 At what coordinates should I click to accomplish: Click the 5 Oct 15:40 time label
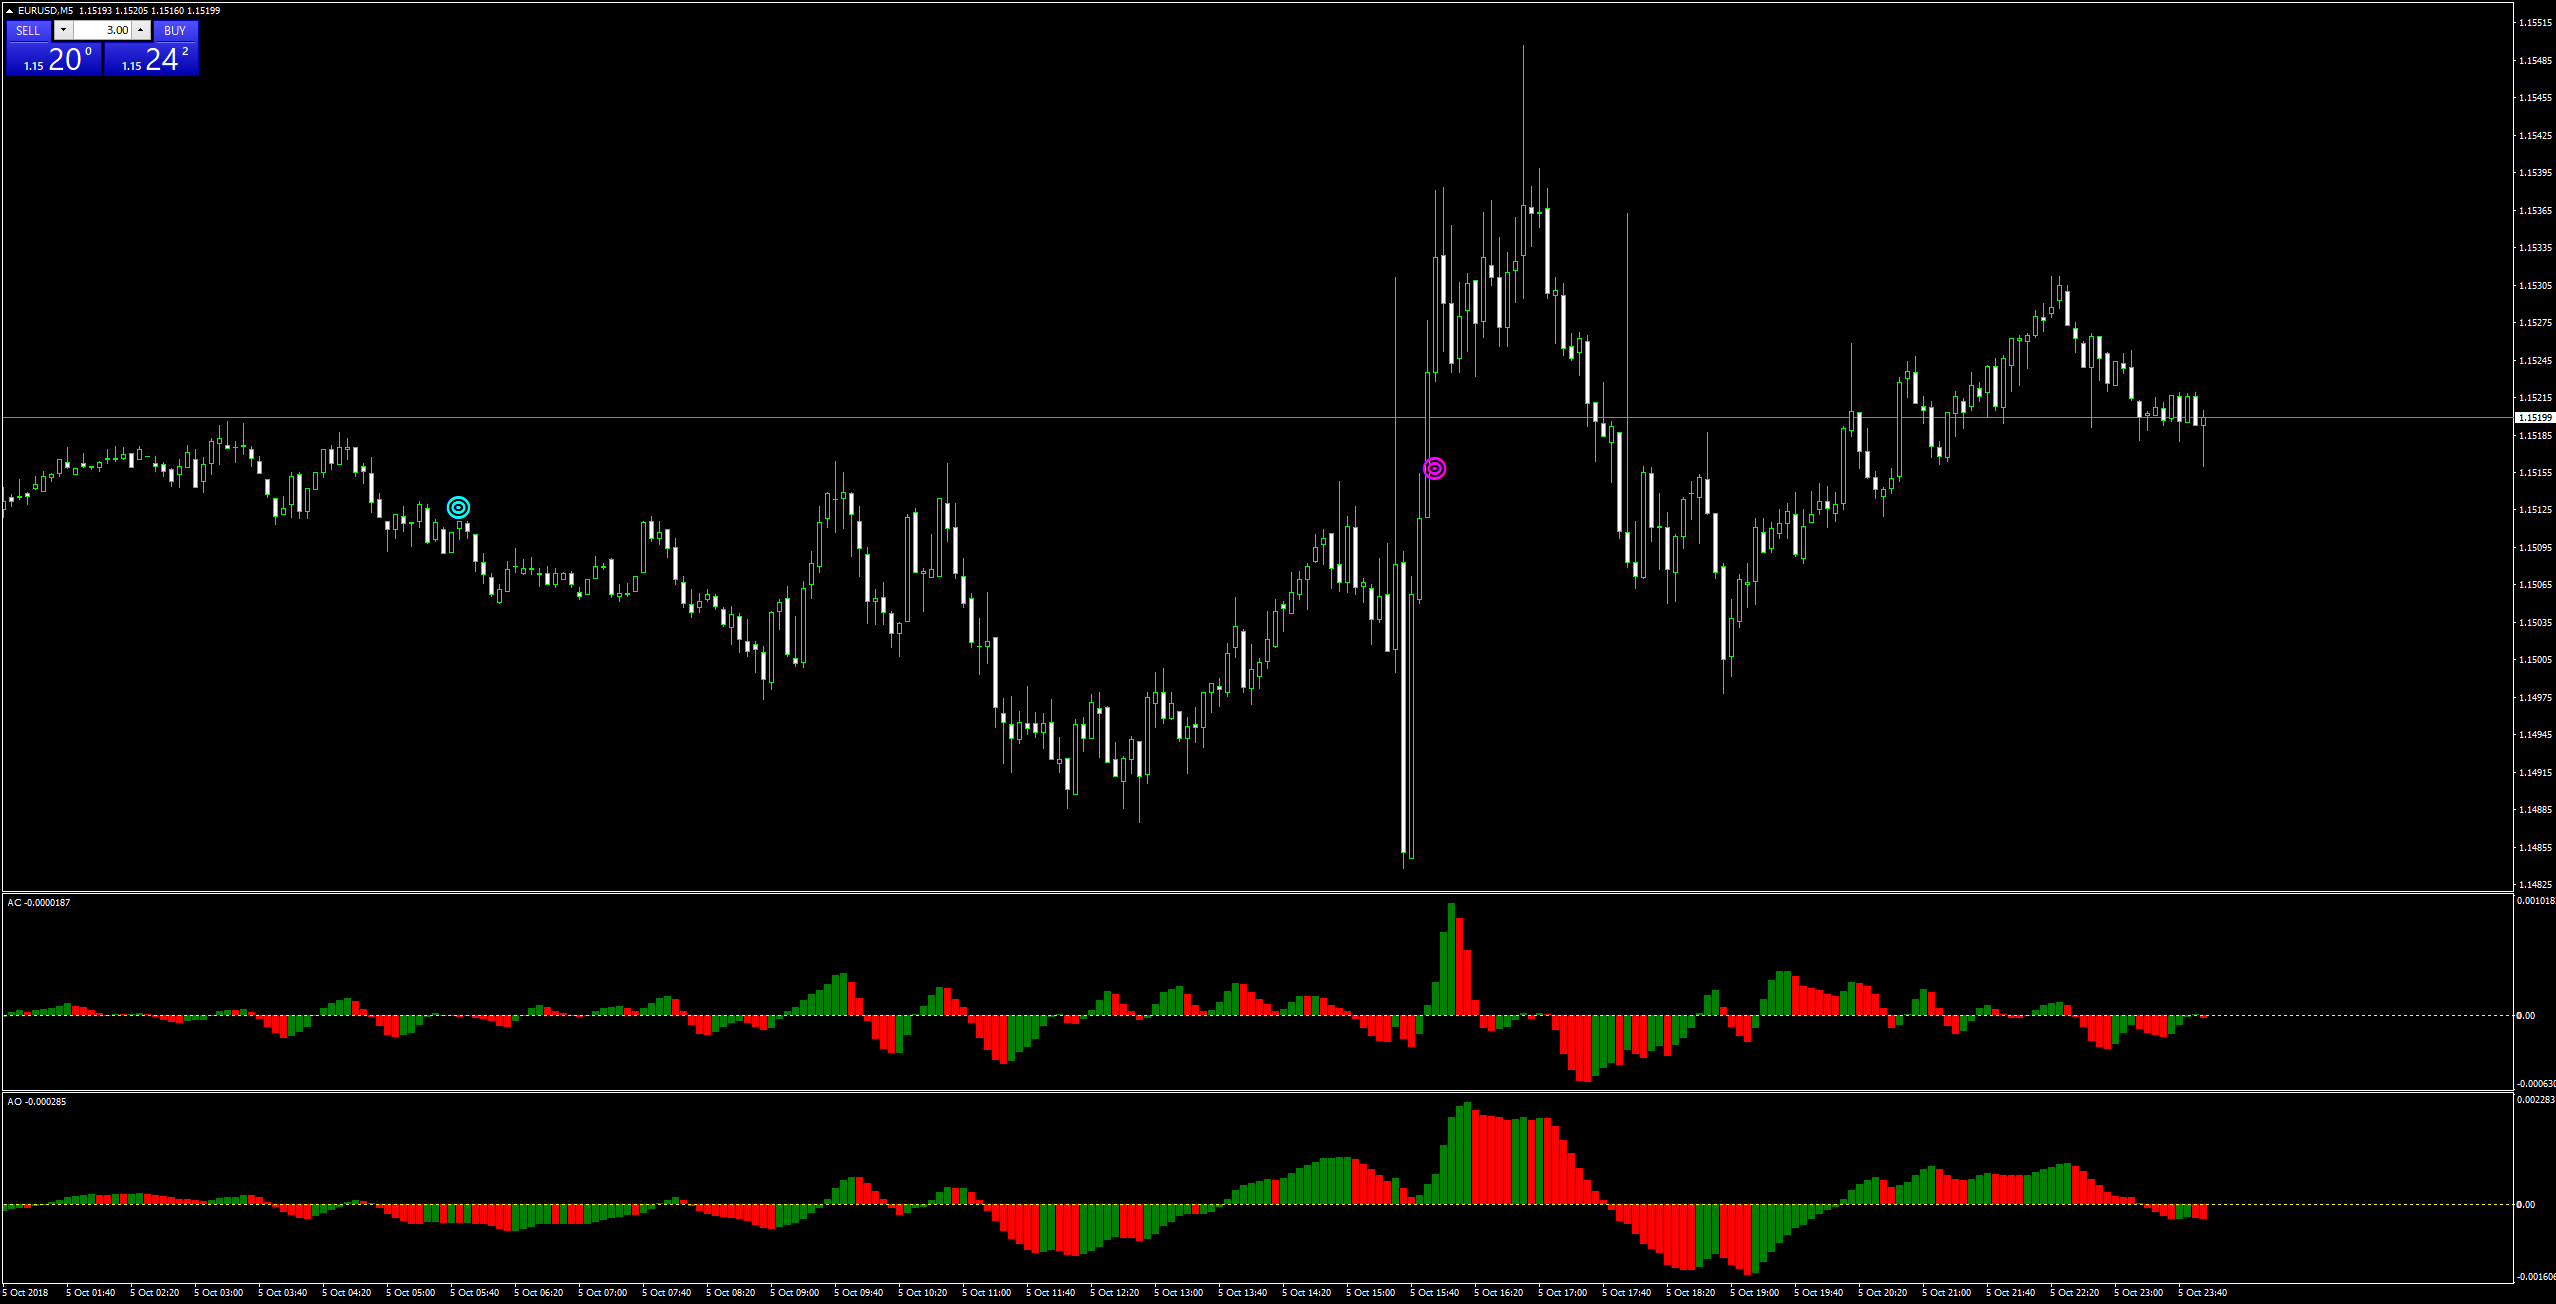coord(1437,1293)
